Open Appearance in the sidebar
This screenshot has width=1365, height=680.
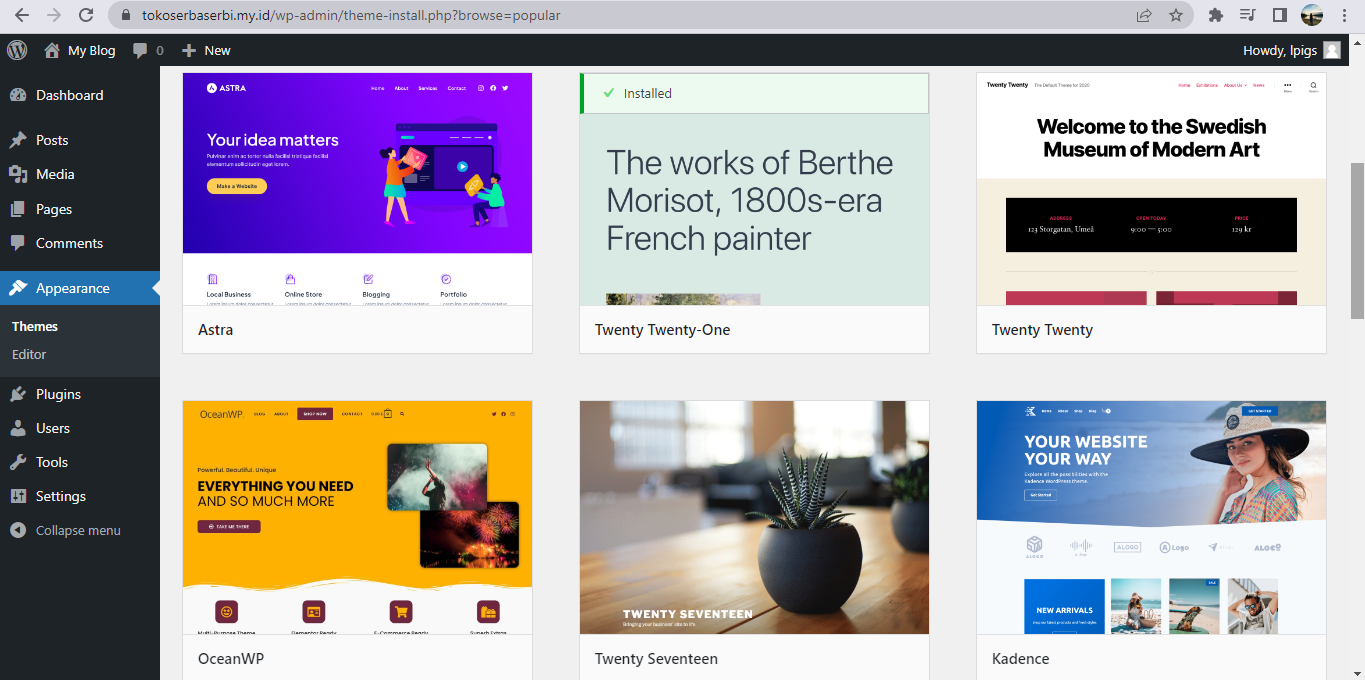[x=80, y=288]
